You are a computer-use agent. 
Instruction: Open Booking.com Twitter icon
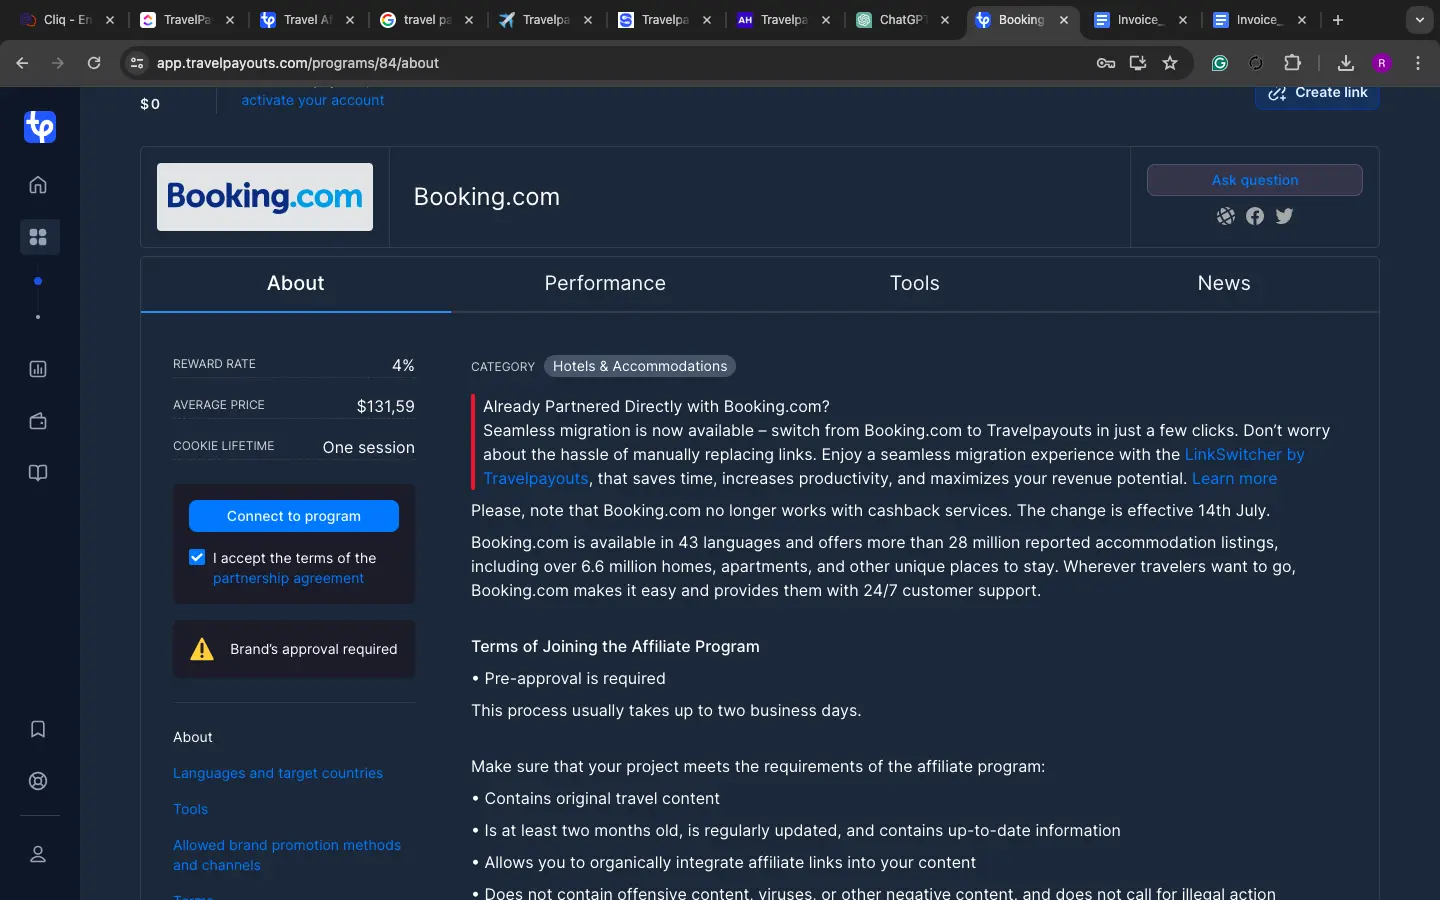click(x=1285, y=216)
